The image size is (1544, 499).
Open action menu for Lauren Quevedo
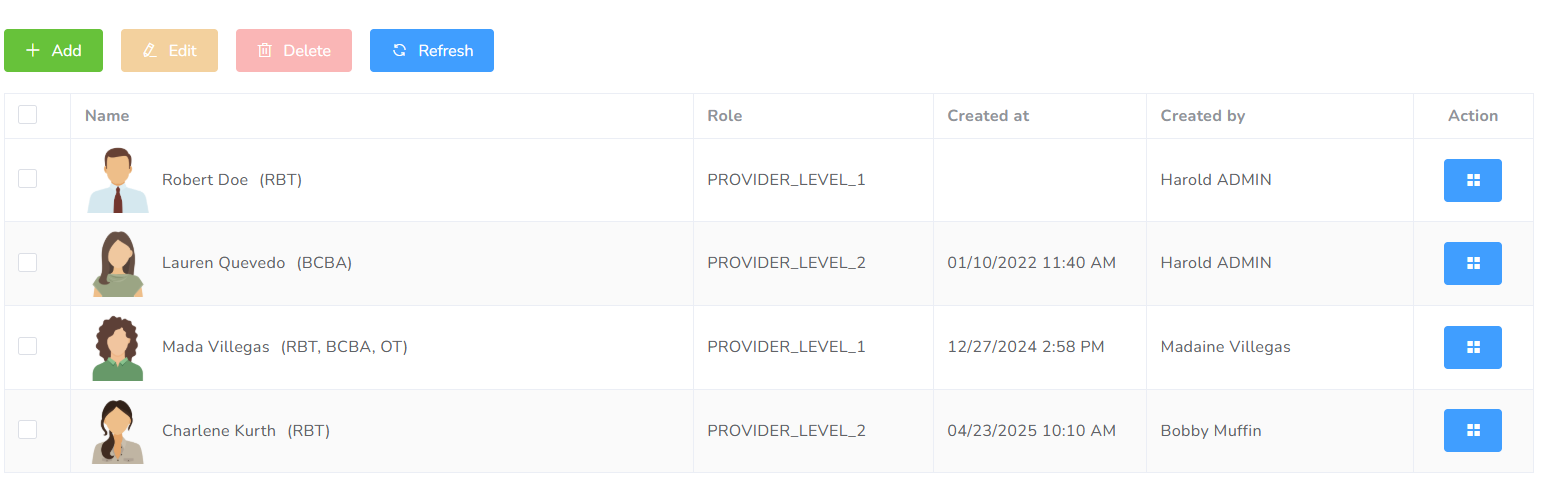pos(1472,263)
